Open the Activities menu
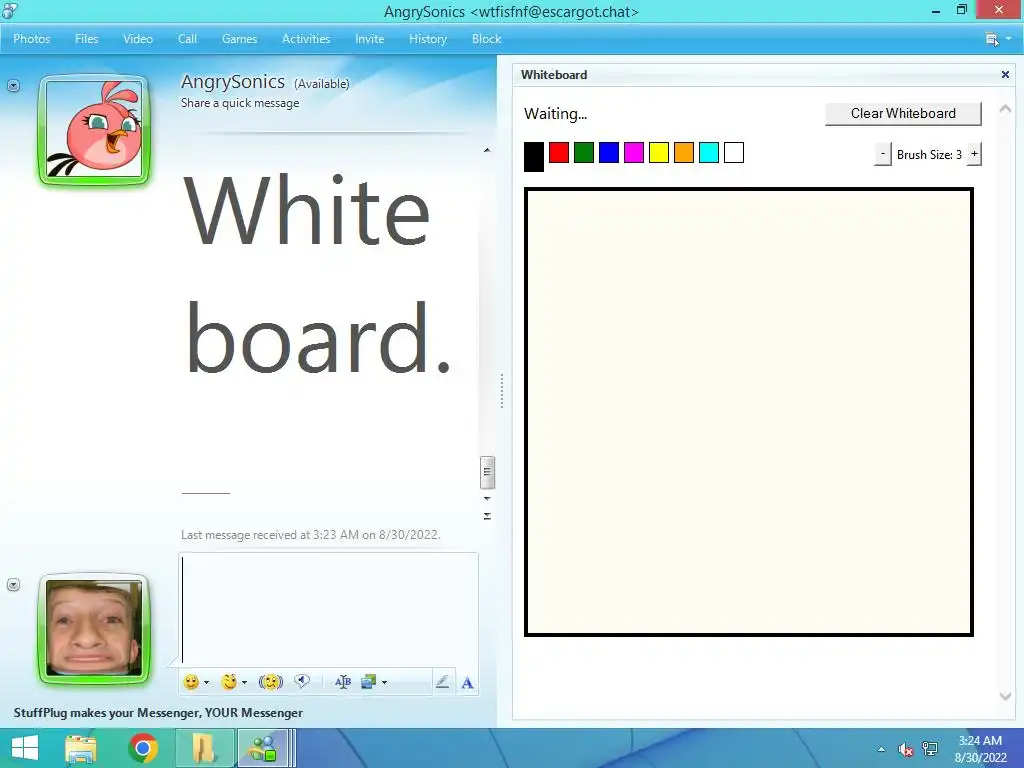 tap(306, 39)
